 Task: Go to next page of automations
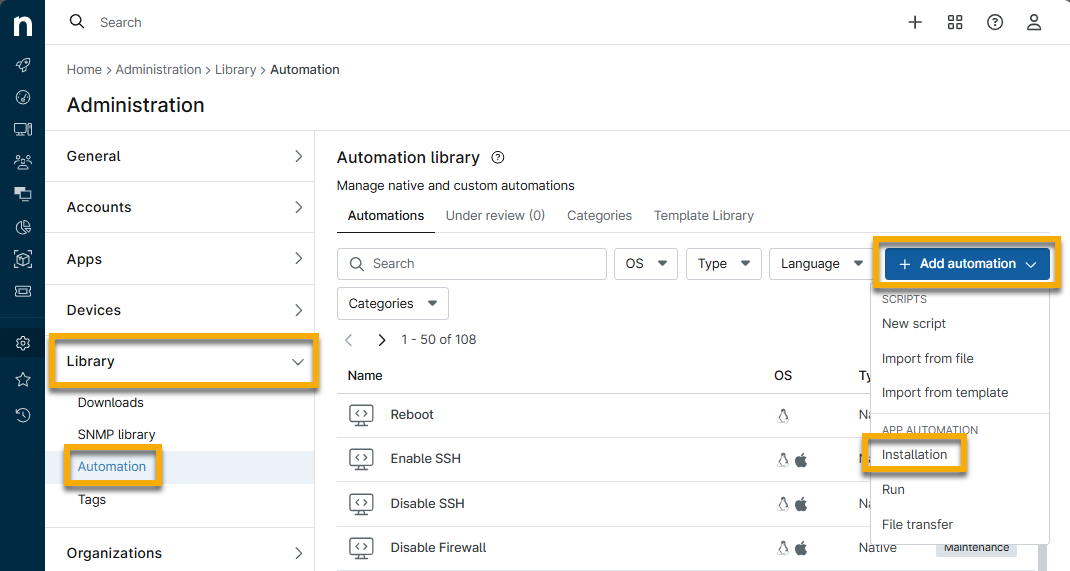click(382, 340)
